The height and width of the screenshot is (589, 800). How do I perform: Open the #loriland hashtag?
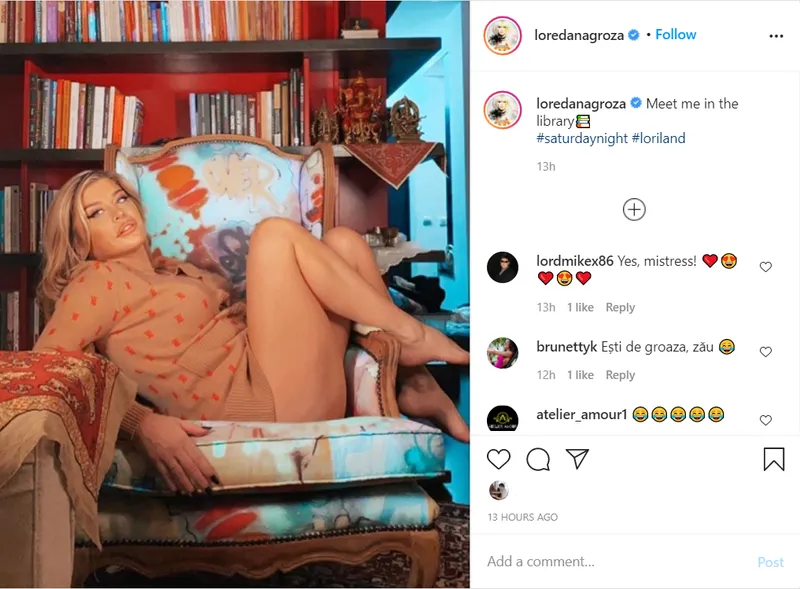coord(658,138)
